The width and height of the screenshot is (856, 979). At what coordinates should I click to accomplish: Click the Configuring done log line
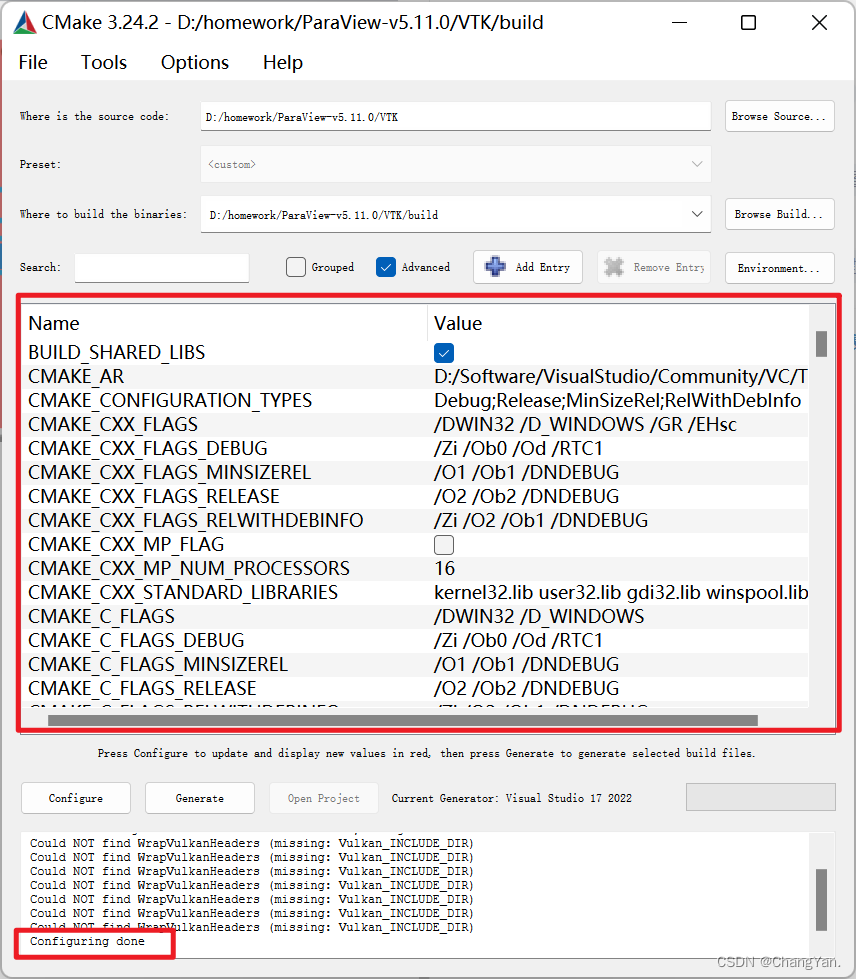pyautogui.click(x=87, y=942)
